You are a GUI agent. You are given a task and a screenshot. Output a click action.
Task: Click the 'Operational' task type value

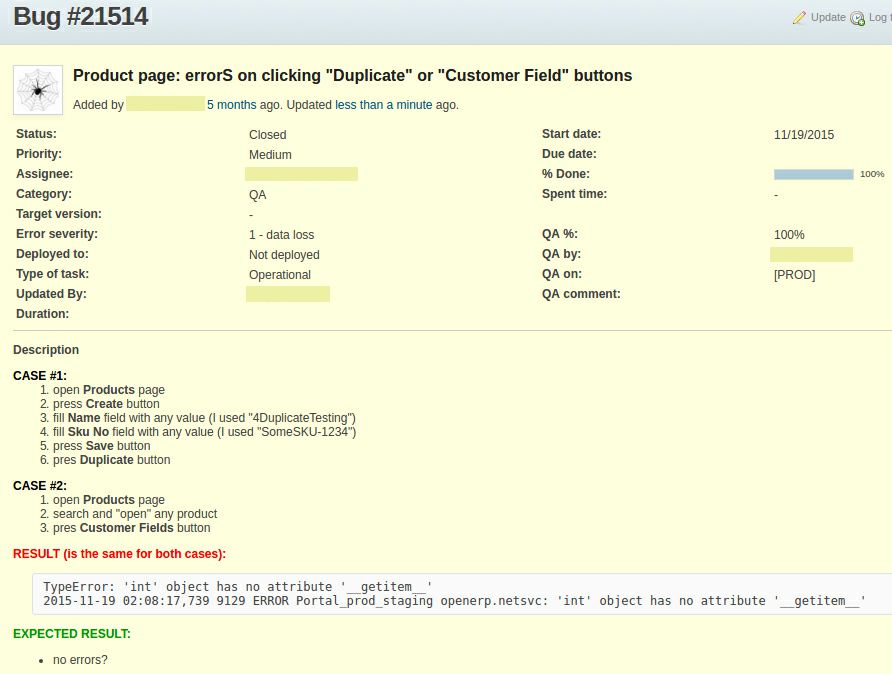(x=280, y=275)
